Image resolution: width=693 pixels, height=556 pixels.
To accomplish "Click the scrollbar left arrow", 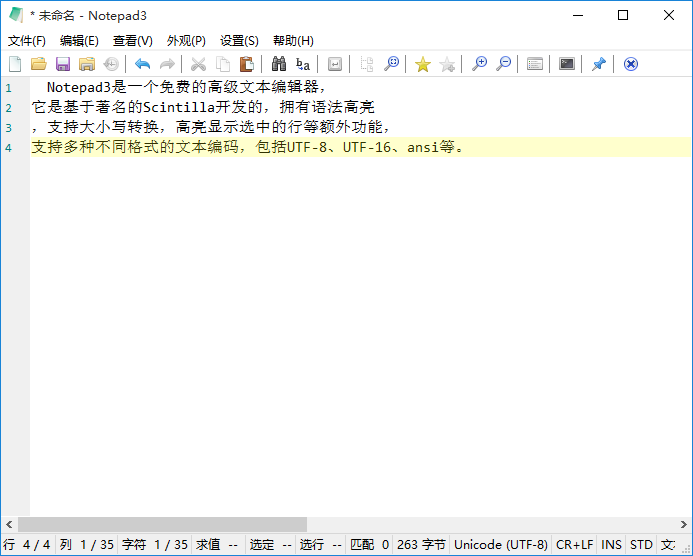I will click(x=9, y=525).
